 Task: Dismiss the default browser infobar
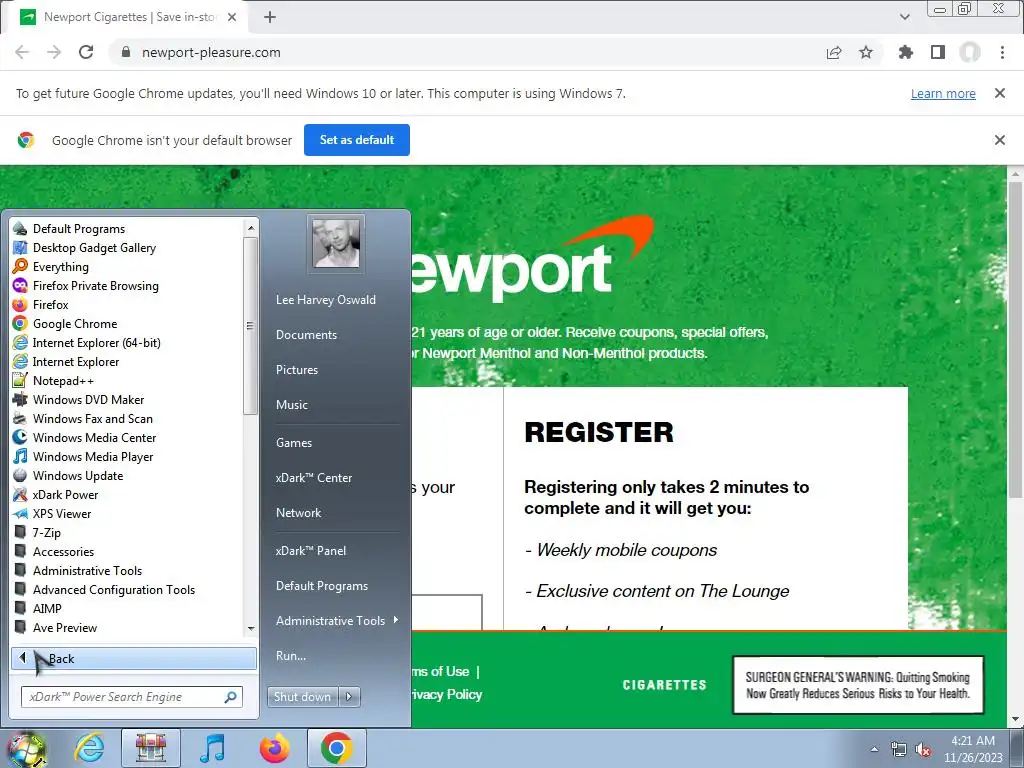999,140
